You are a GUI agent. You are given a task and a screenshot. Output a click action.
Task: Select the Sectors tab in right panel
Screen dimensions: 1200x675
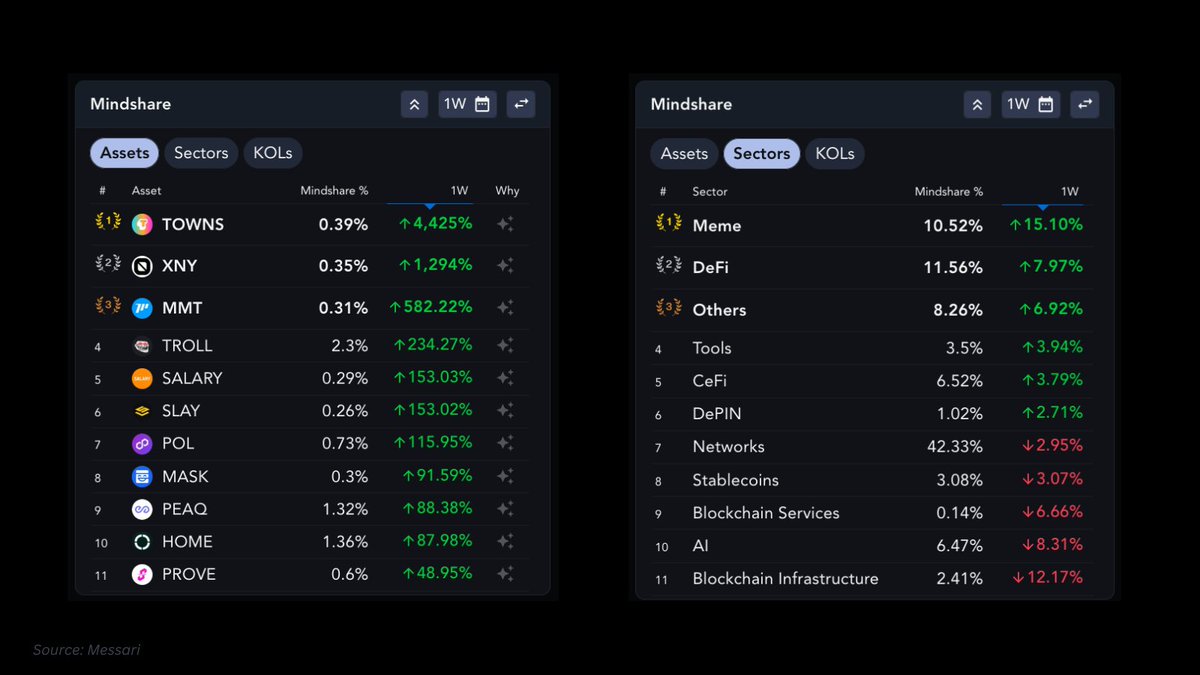pos(762,153)
